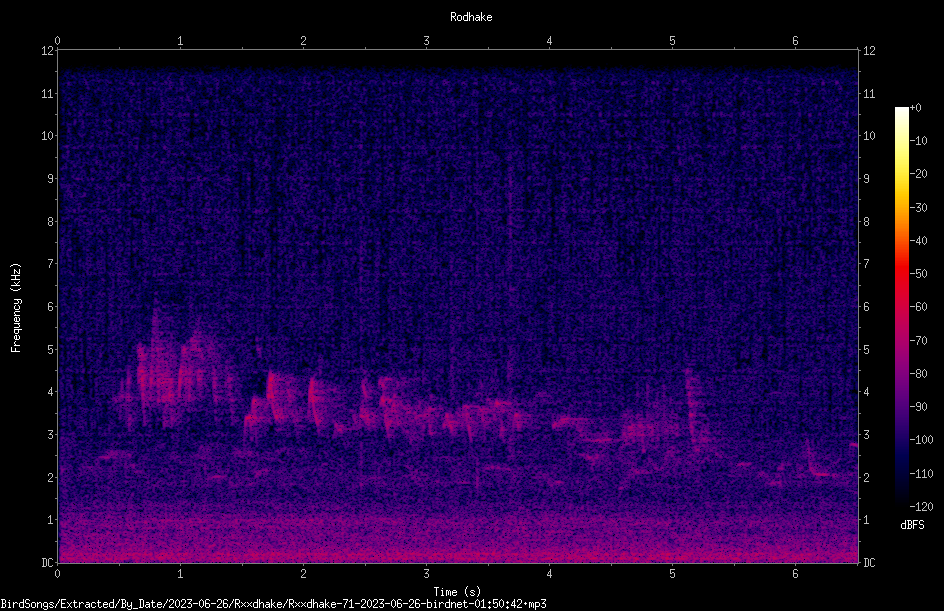944x611 pixels.
Task: Click the "8" tick on the right frequency axis
Action: point(866,222)
